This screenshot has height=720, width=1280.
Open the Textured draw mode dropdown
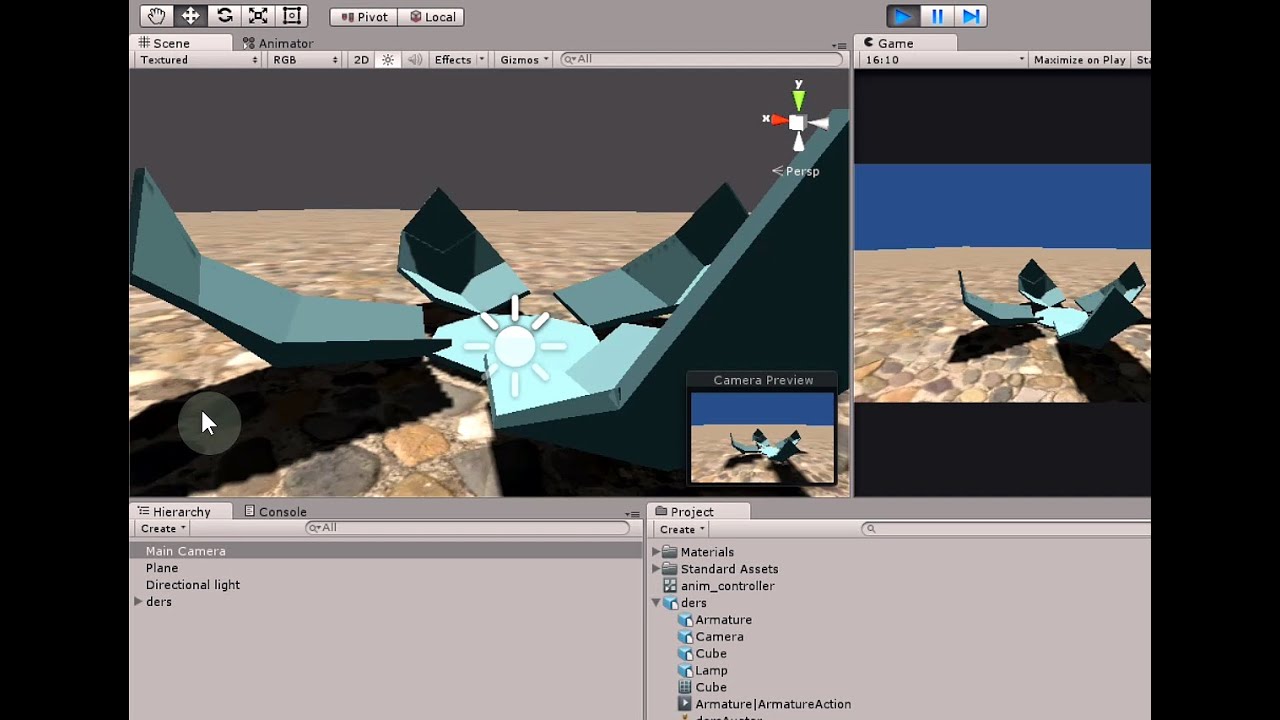tap(199, 60)
